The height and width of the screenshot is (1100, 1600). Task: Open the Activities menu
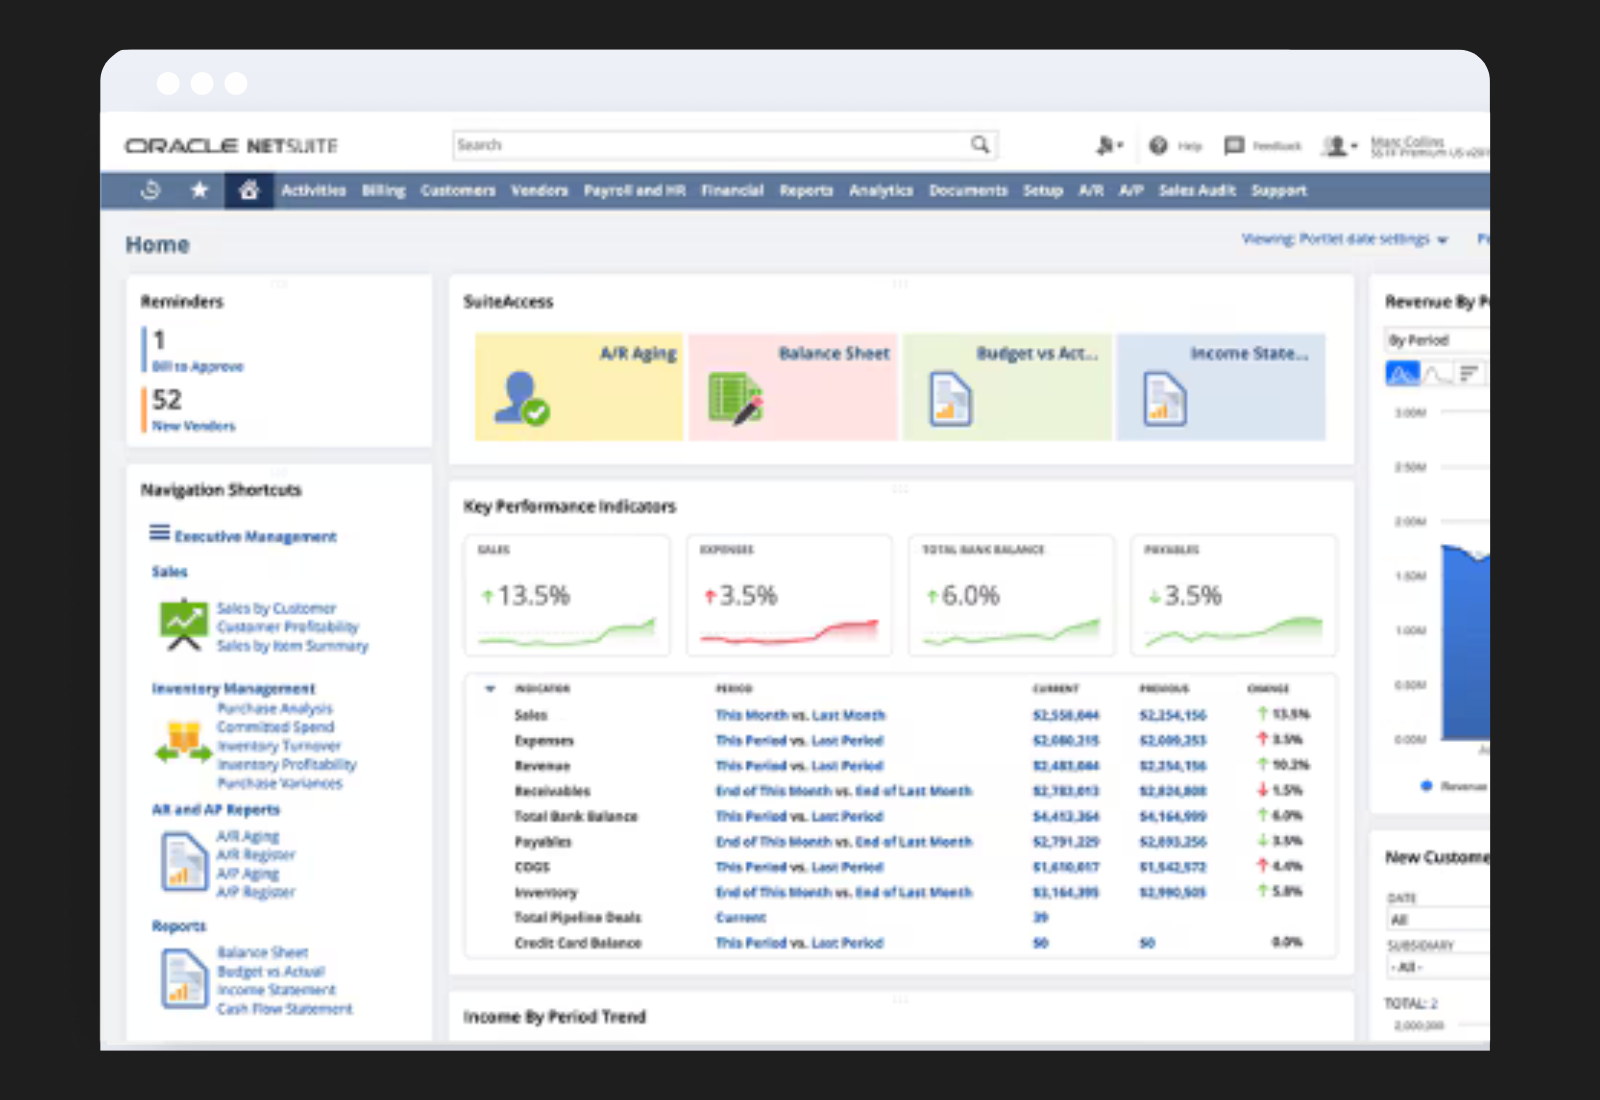click(313, 190)
